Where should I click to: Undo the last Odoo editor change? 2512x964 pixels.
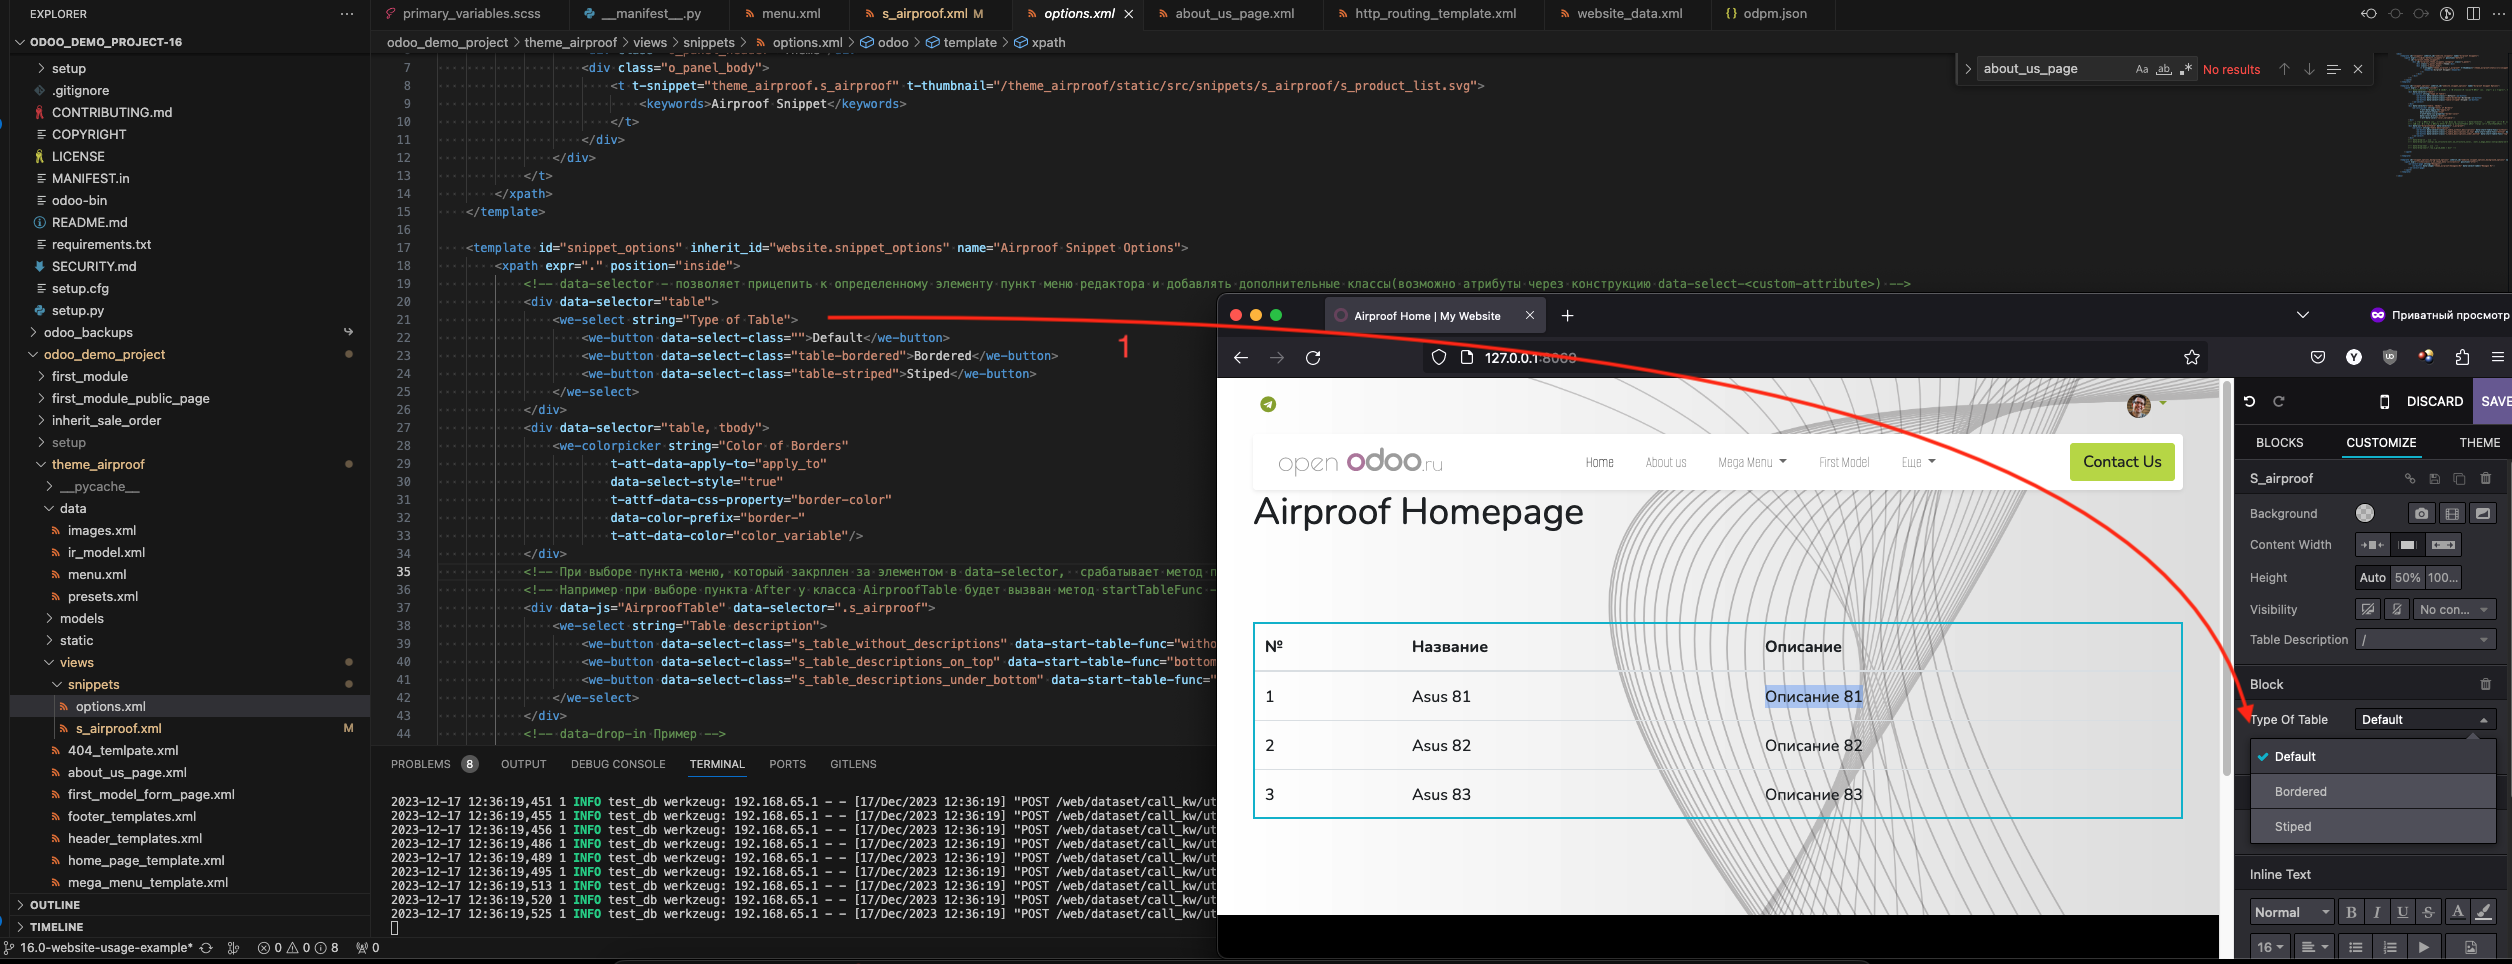(2249, 401)
